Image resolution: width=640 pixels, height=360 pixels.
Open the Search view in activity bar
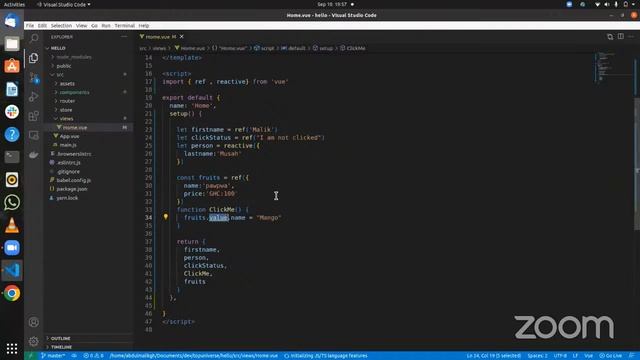click(34, 38)
